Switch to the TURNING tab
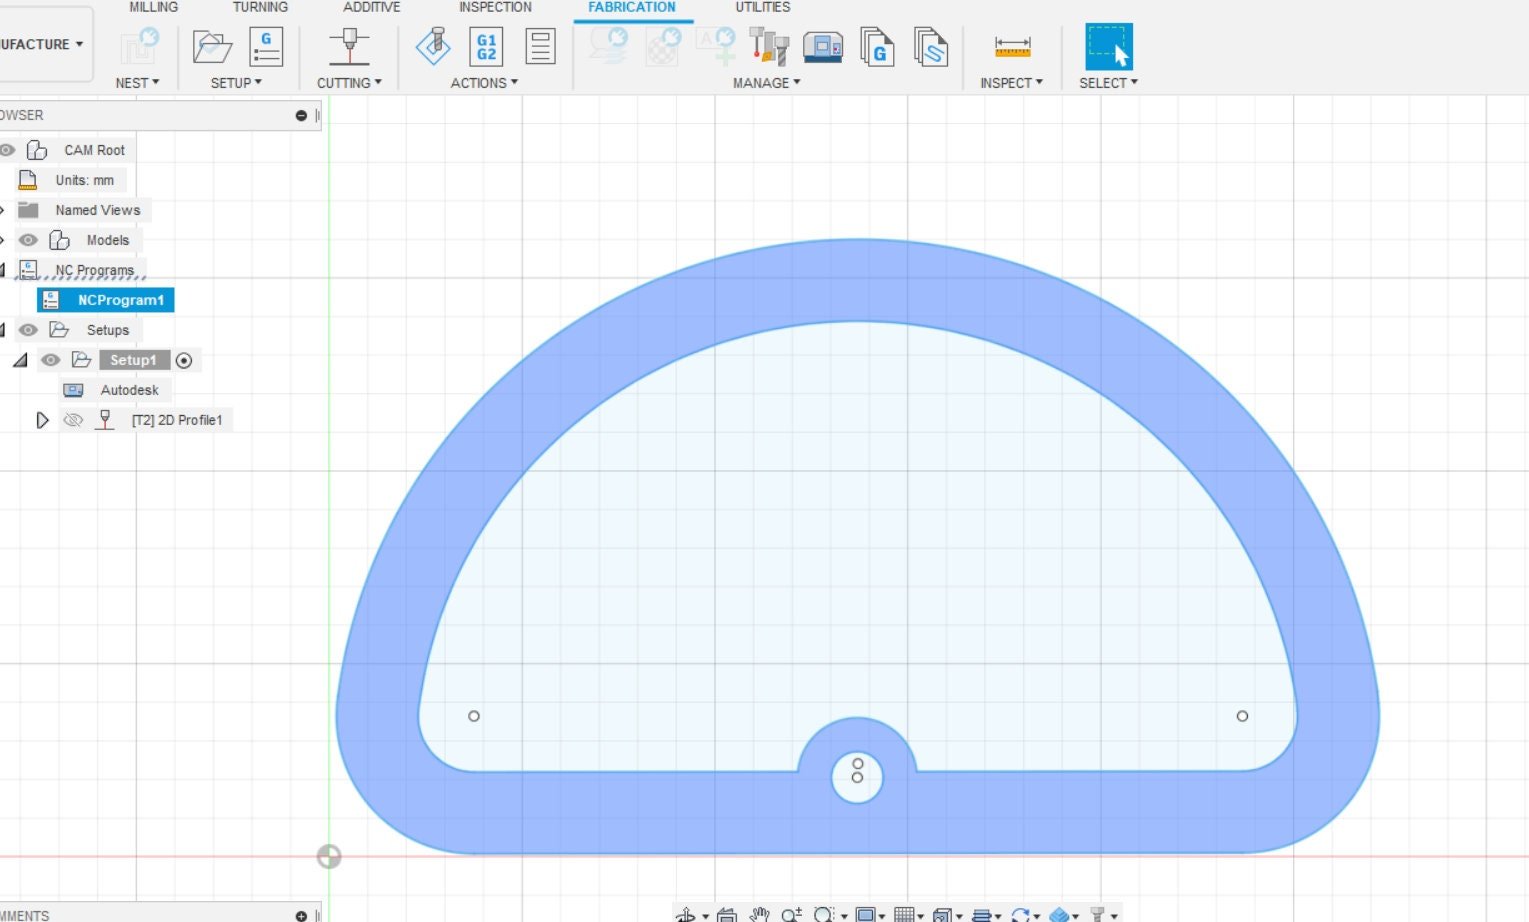This screenshot has width=1529, height=922. (260, 7)
